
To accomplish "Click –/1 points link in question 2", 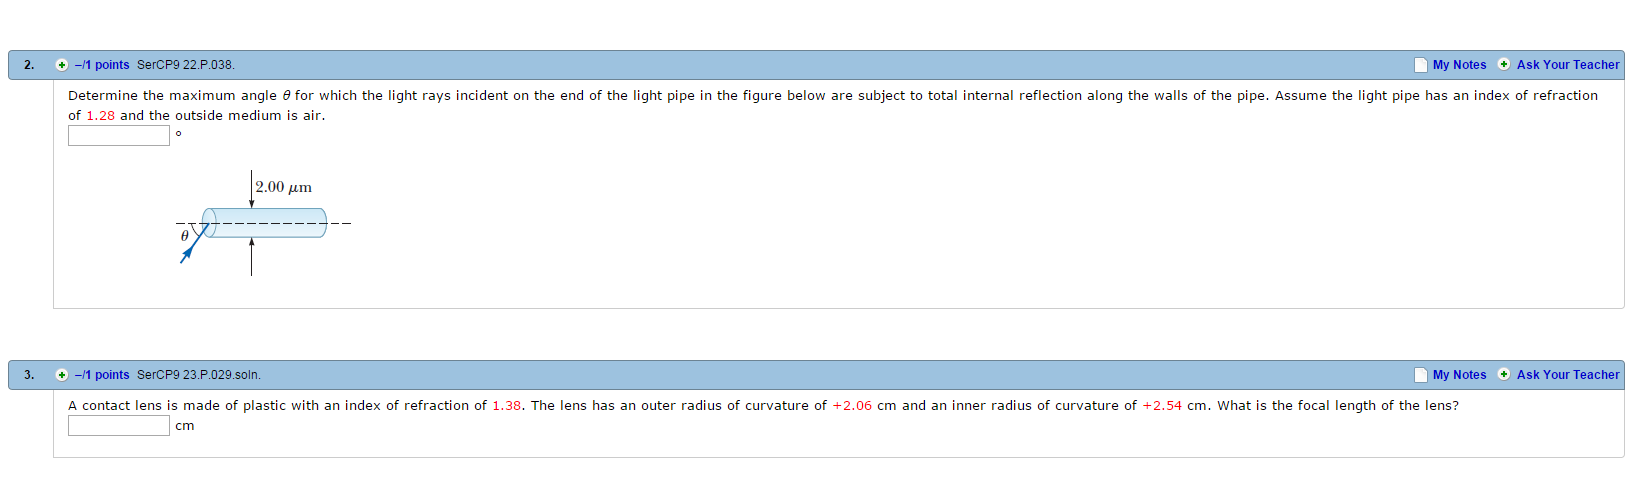I will pos(102,65).
